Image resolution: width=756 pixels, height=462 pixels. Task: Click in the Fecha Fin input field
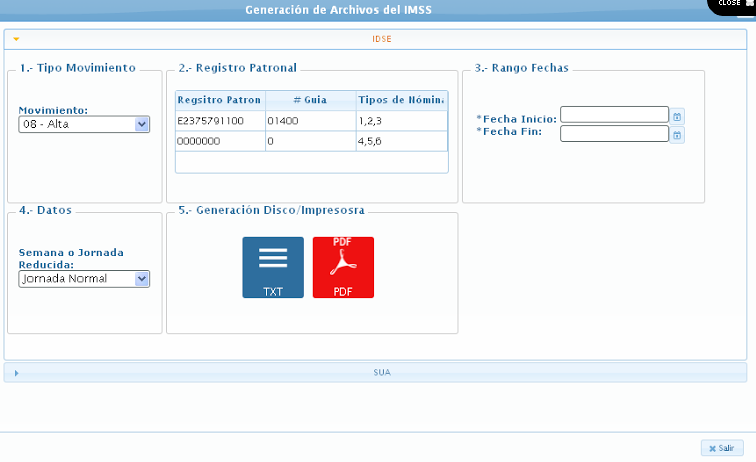[x=614, y=134]
